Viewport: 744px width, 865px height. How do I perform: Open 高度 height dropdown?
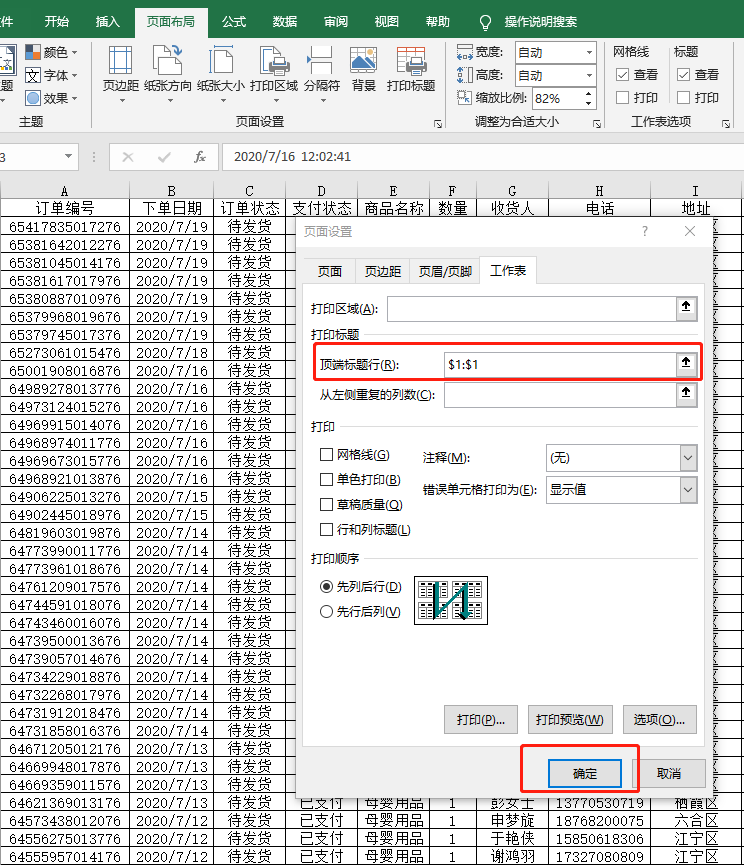click(589, 76)
